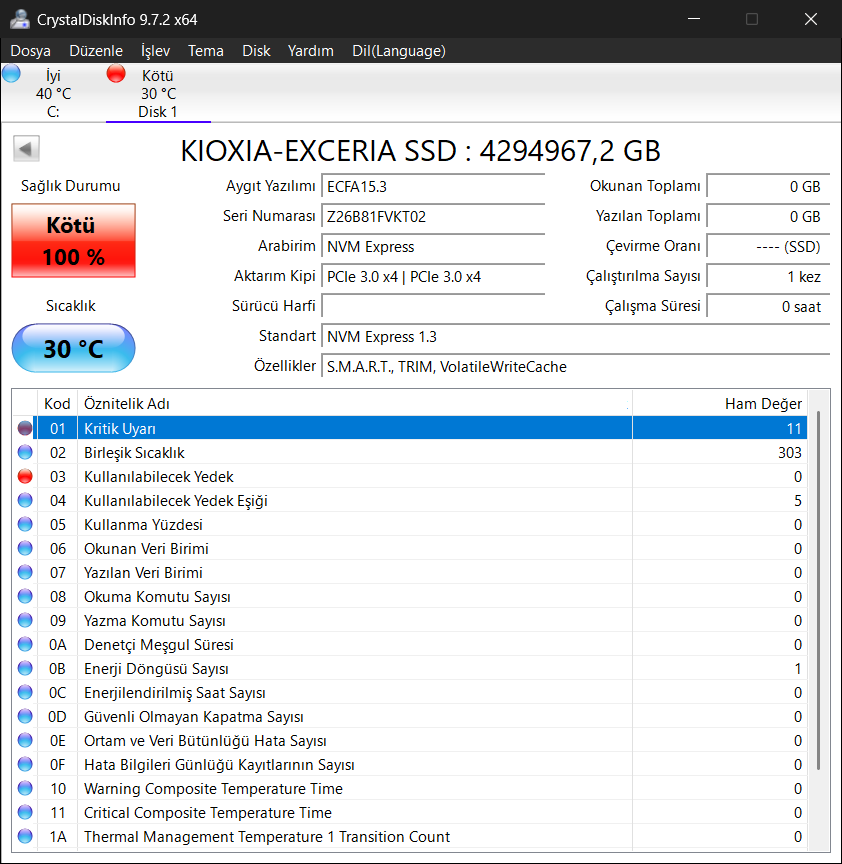Click the Okunan Toplamı value 0 GB
Viewport: 842px width, 864px height.
(768, 186)
